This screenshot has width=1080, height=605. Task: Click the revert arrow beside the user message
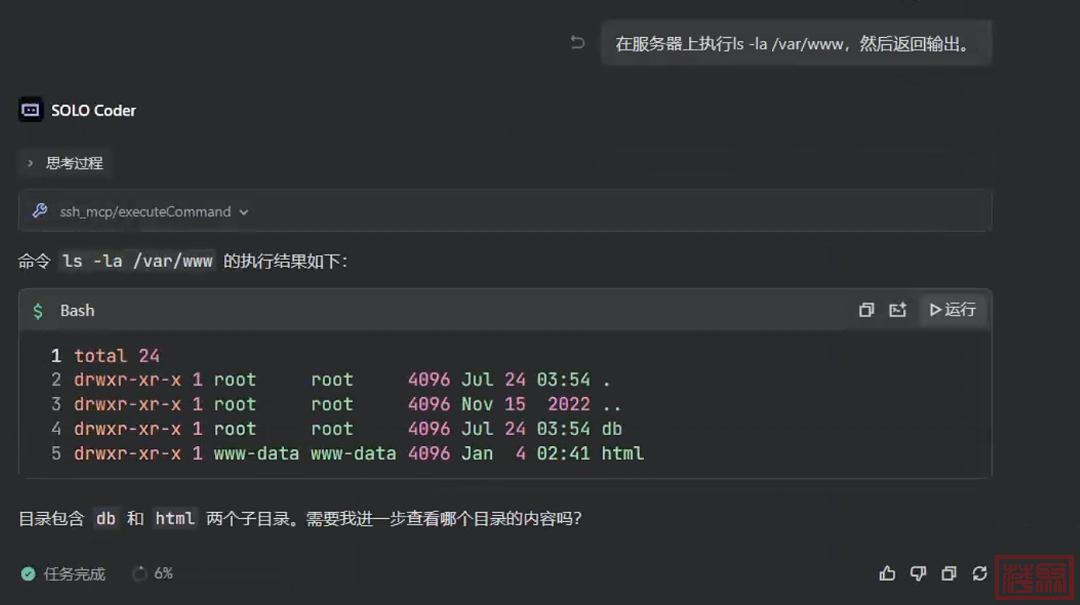click(577, 43)
